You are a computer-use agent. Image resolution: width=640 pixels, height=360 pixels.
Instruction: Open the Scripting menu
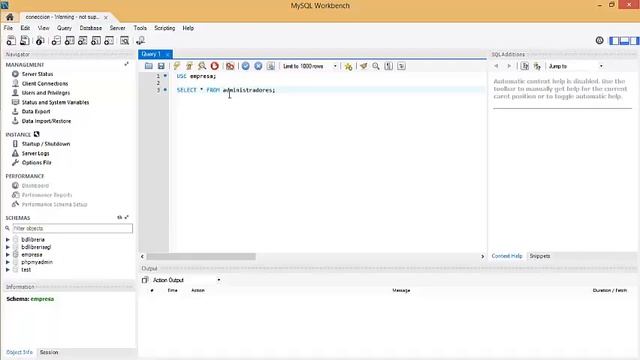point(164,28)
